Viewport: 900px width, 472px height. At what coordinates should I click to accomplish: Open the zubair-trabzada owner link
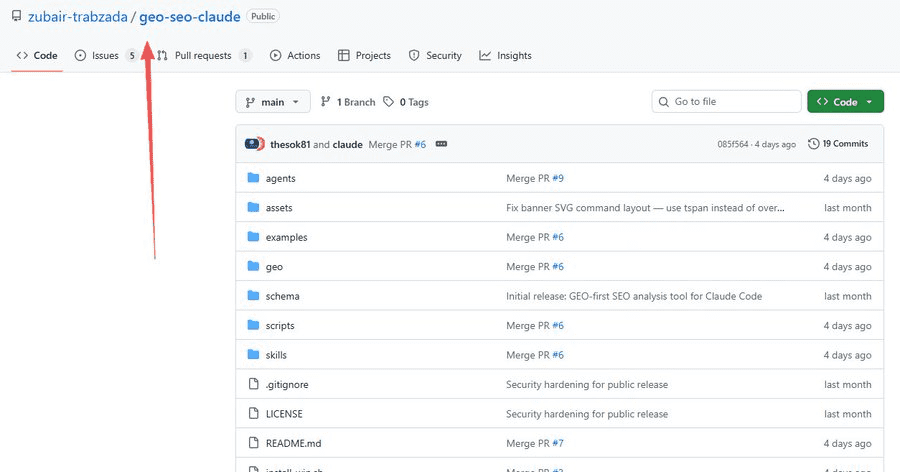(x=77, y=17)
